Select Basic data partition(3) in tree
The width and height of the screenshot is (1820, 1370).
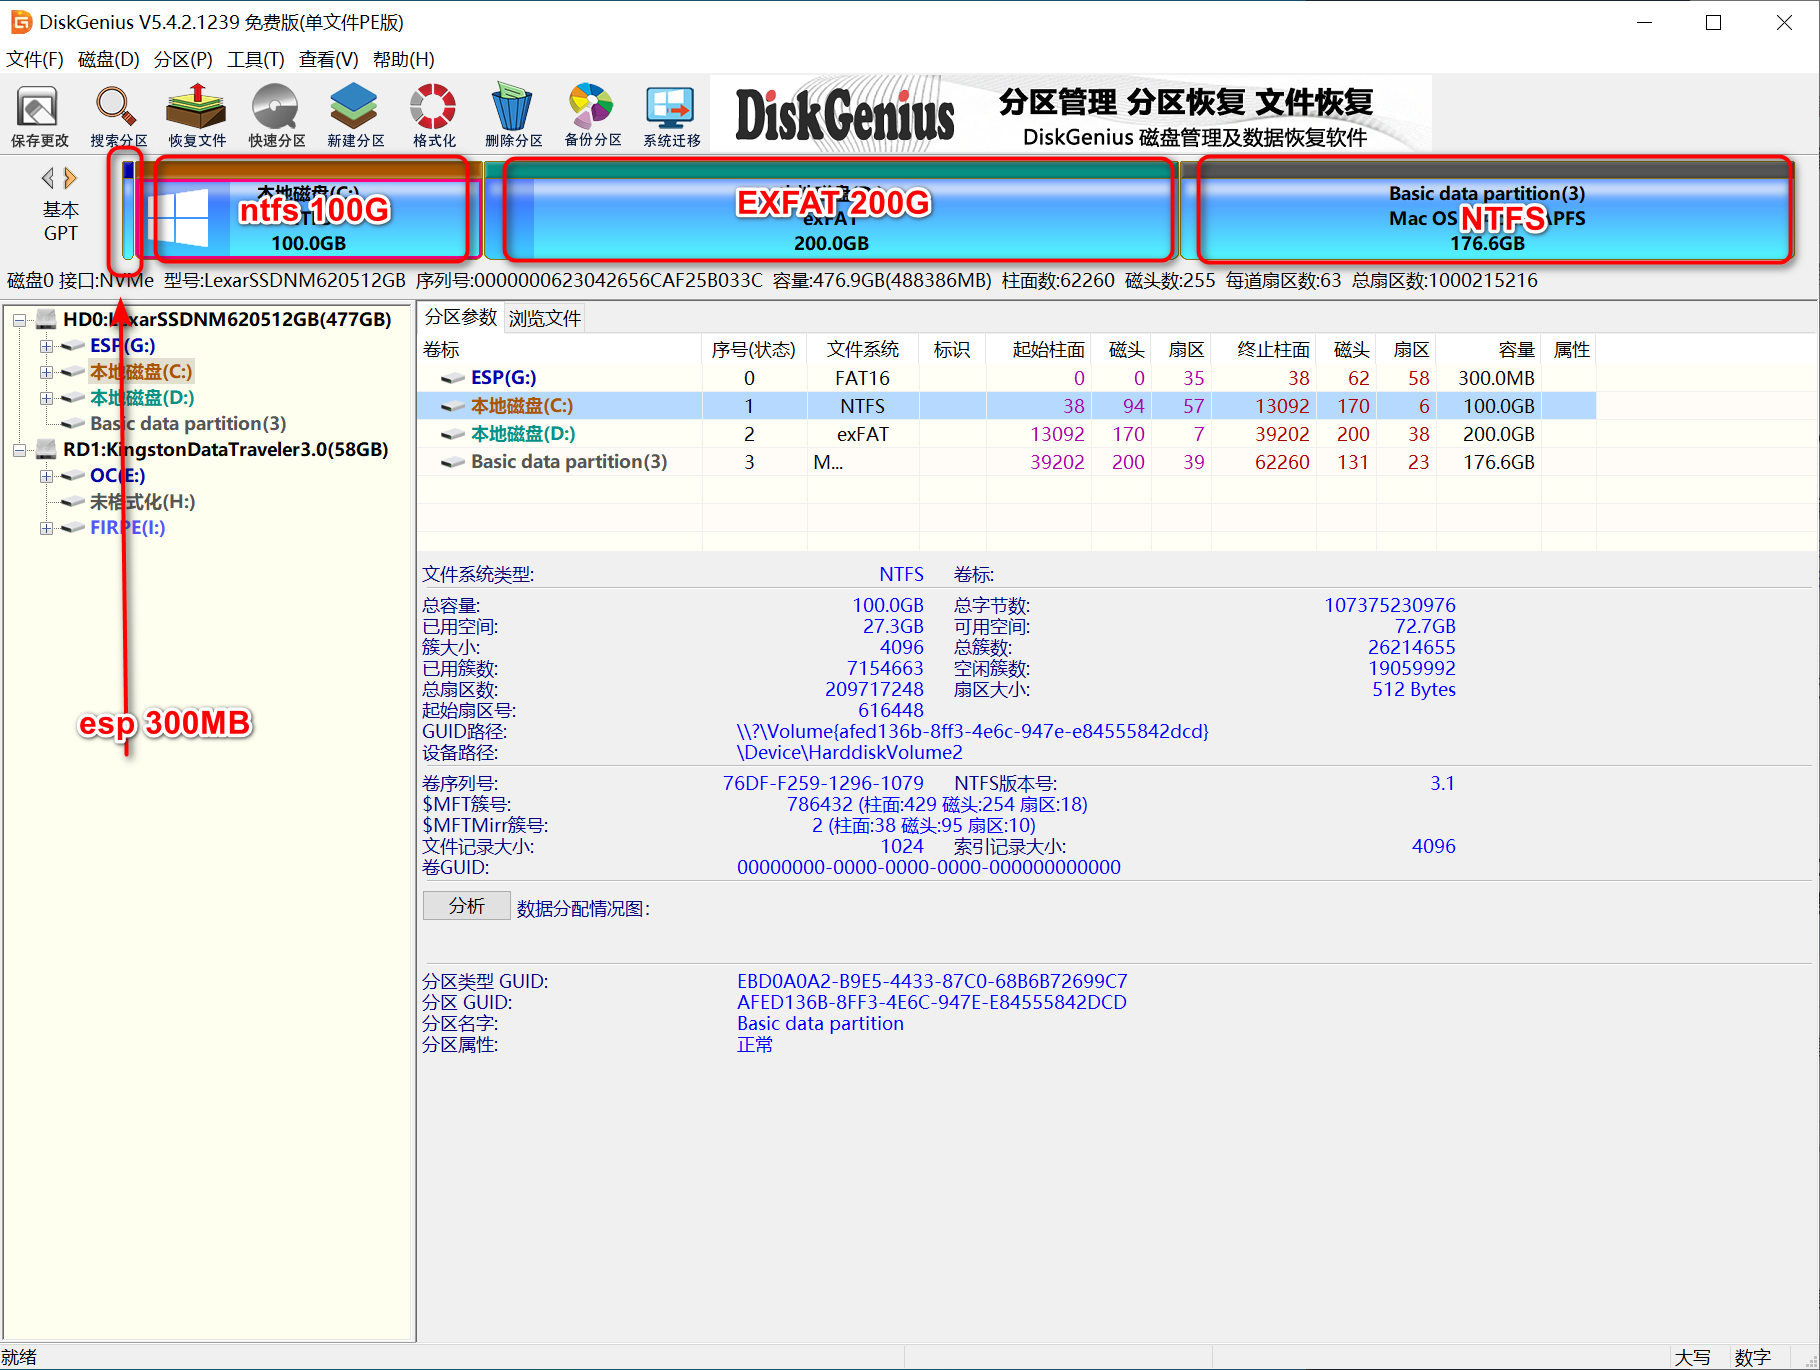[x=188, y=424]
